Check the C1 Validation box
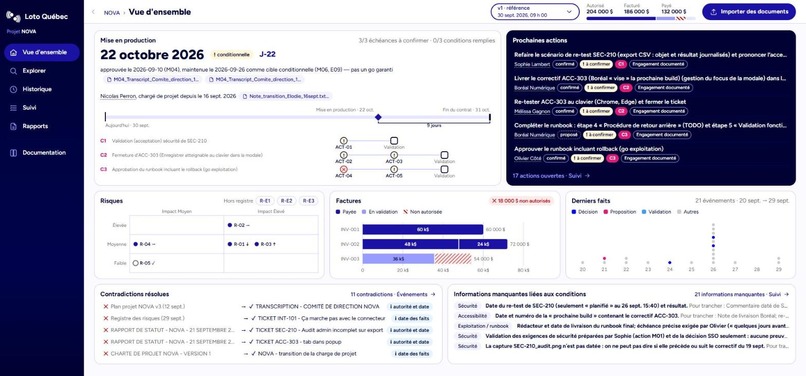Screen dimensions: 806x376 (394, 140)
